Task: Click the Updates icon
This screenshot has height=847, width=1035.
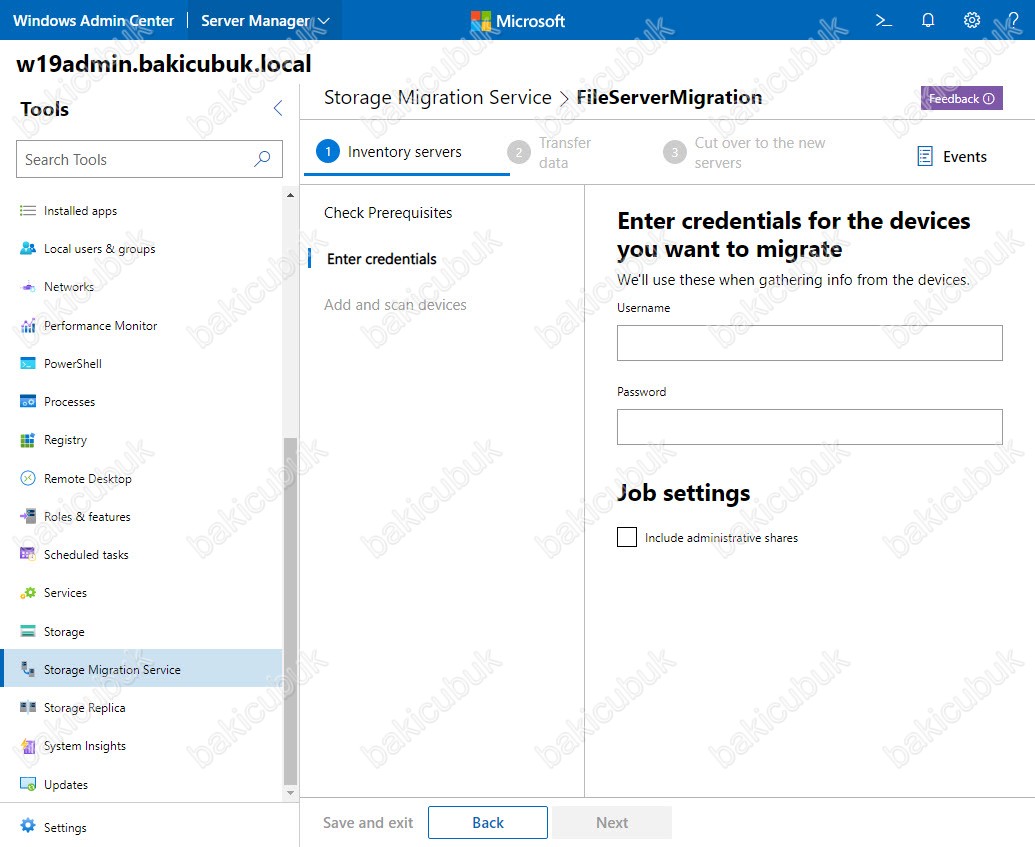Action: (x=28, y=784)
